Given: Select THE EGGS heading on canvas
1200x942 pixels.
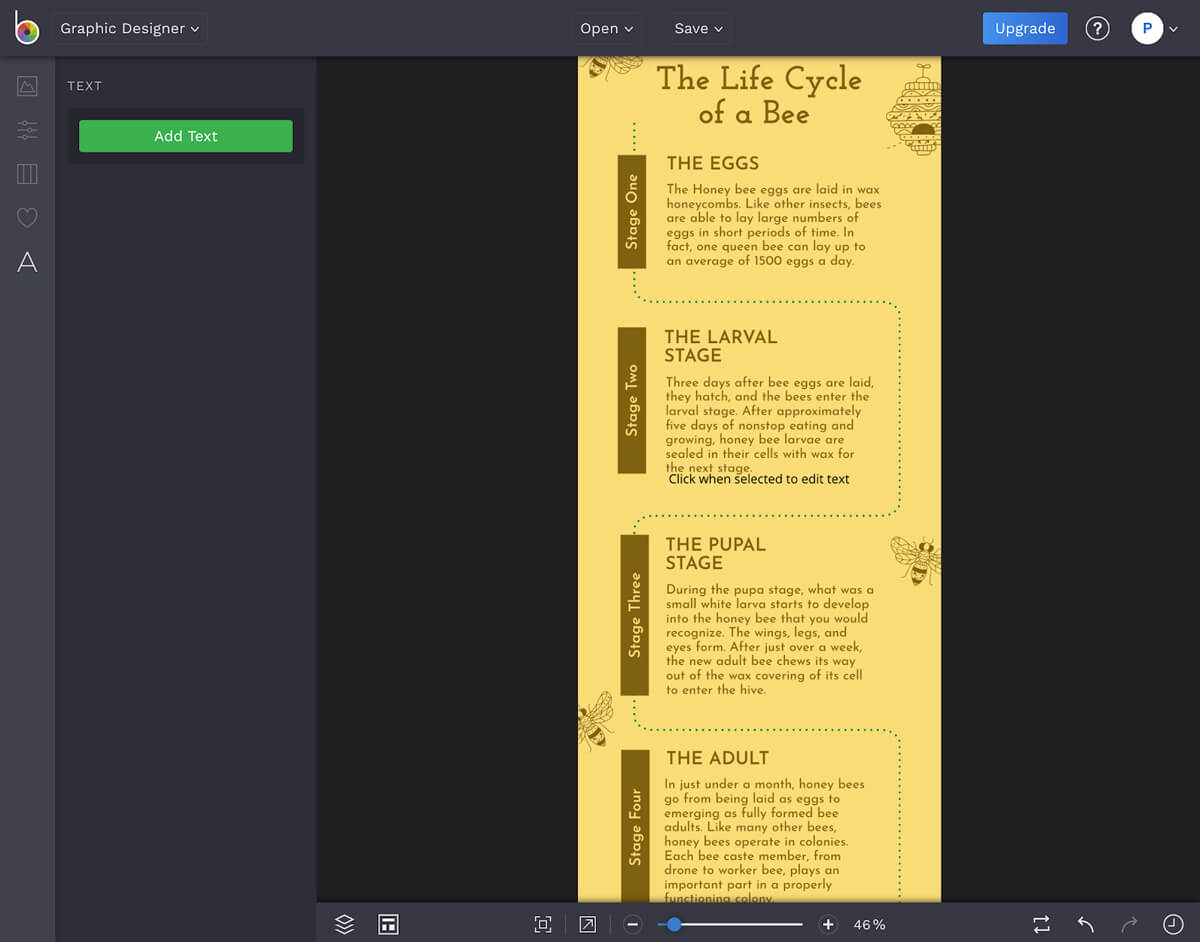Looking at the screenshot, I should pos(713,163).
